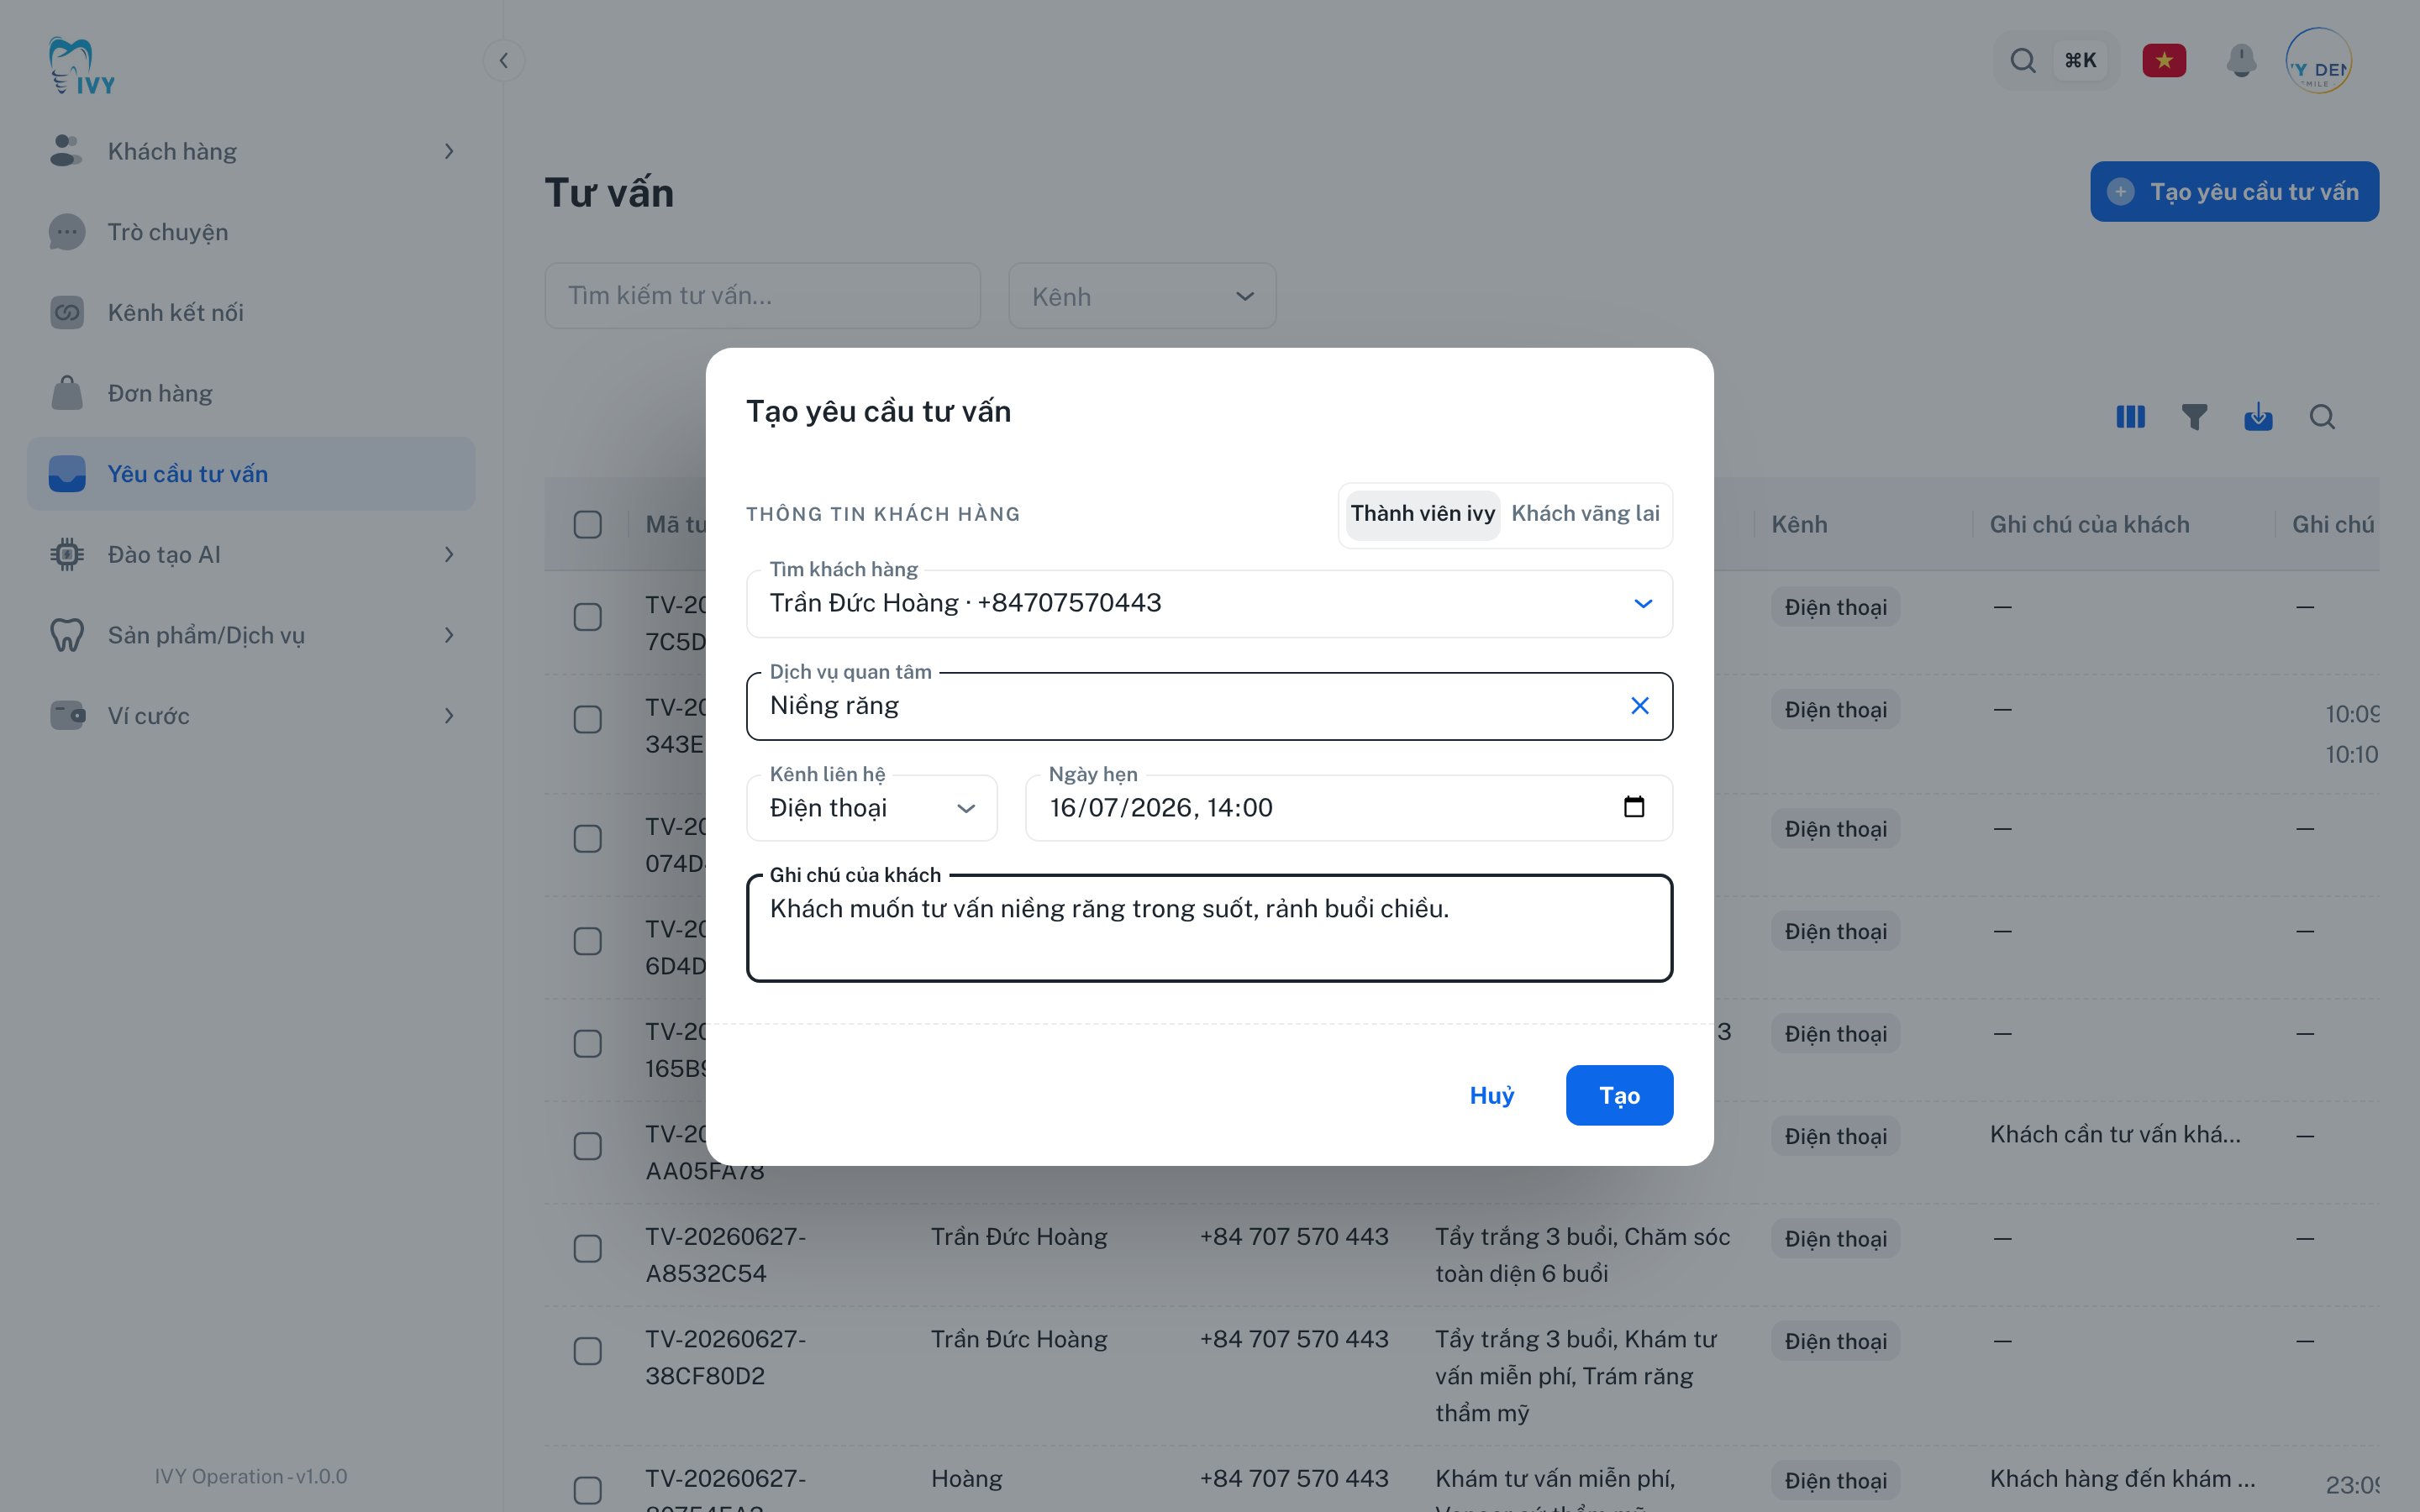Click Khách hàng sidebar person icon
Image resolution: width=2420 pixels, height=1512 pixels.
66,151
